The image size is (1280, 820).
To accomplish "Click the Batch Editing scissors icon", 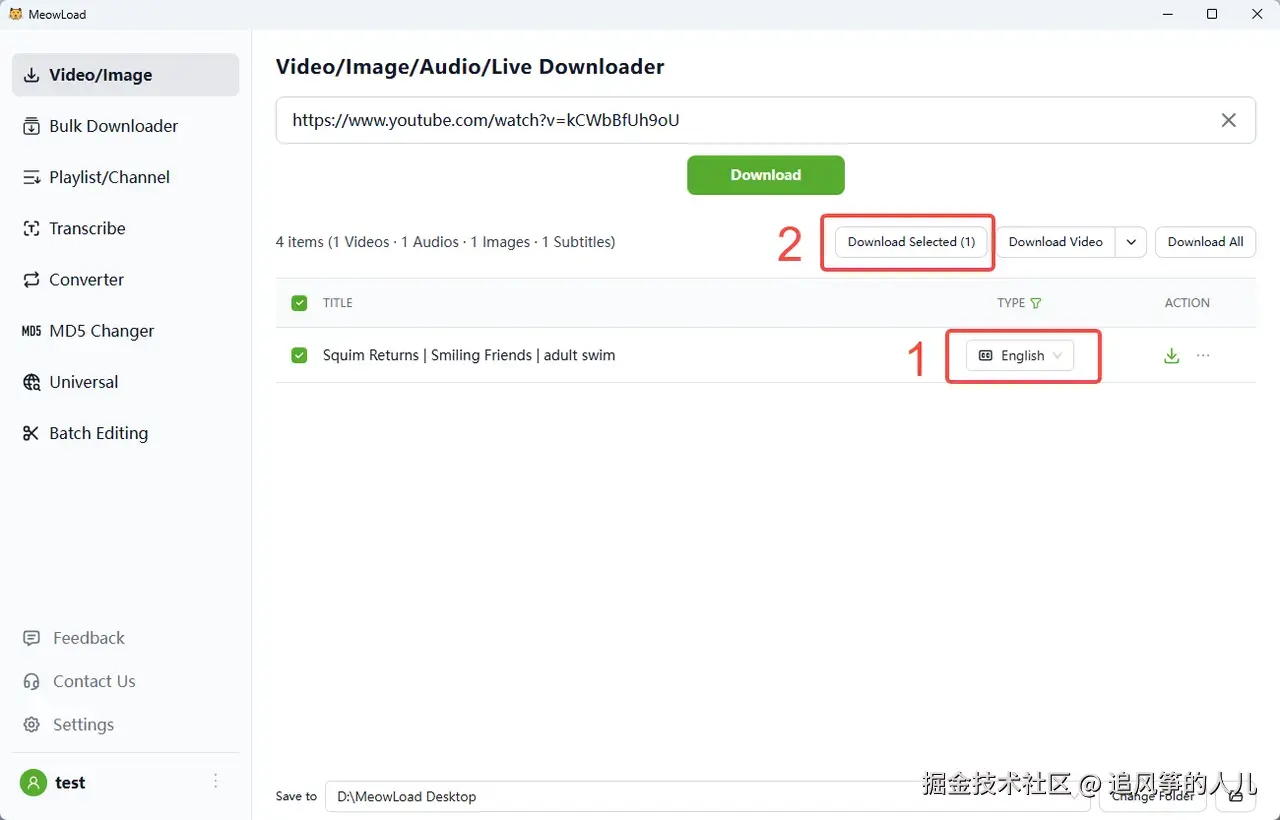I will [x=31, y=433].
